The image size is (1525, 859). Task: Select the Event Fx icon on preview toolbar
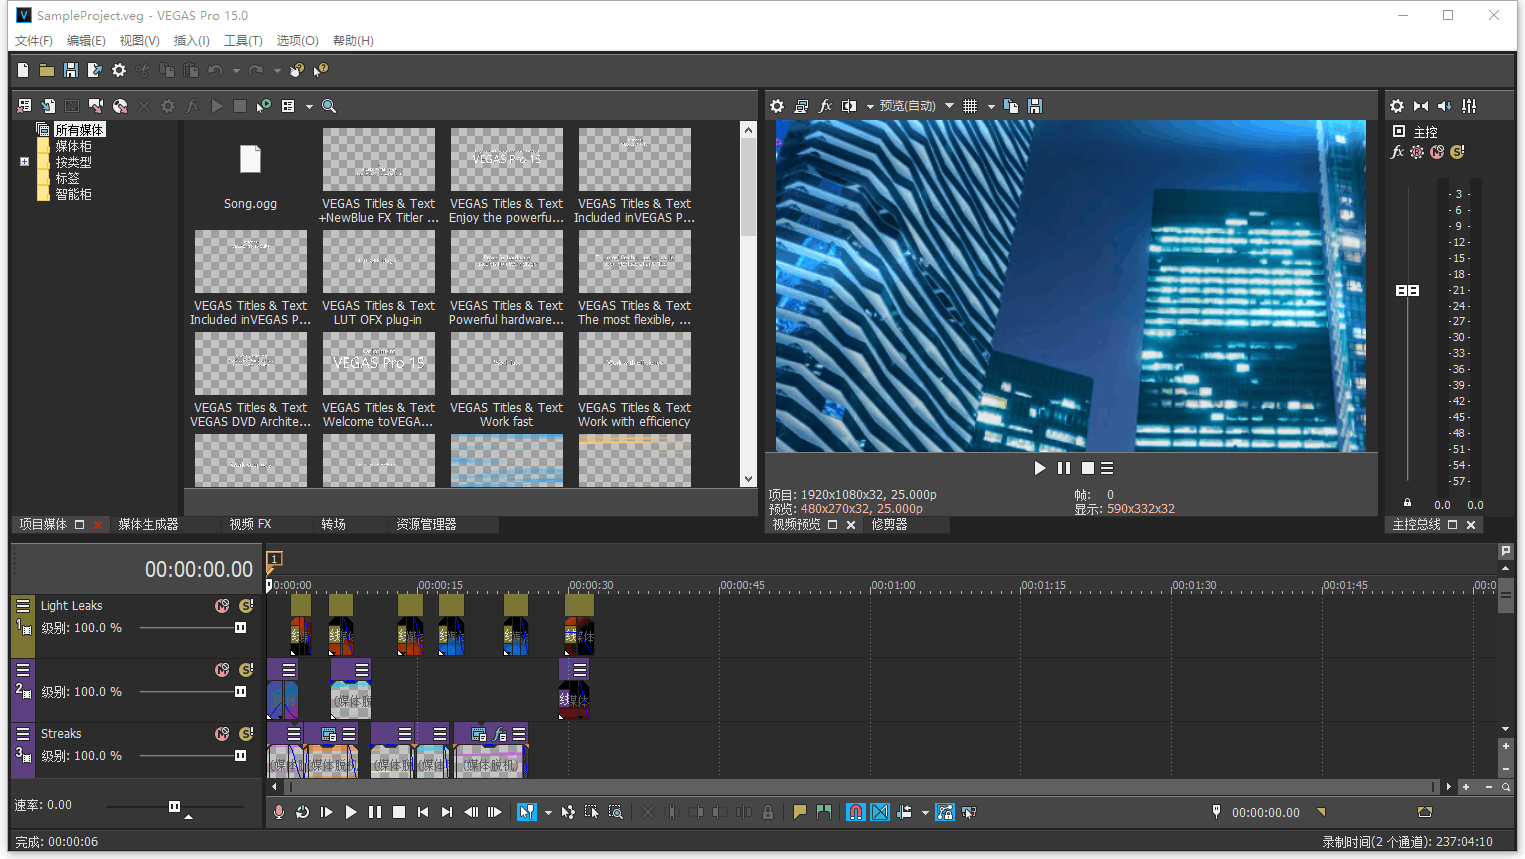coord(825,105)
